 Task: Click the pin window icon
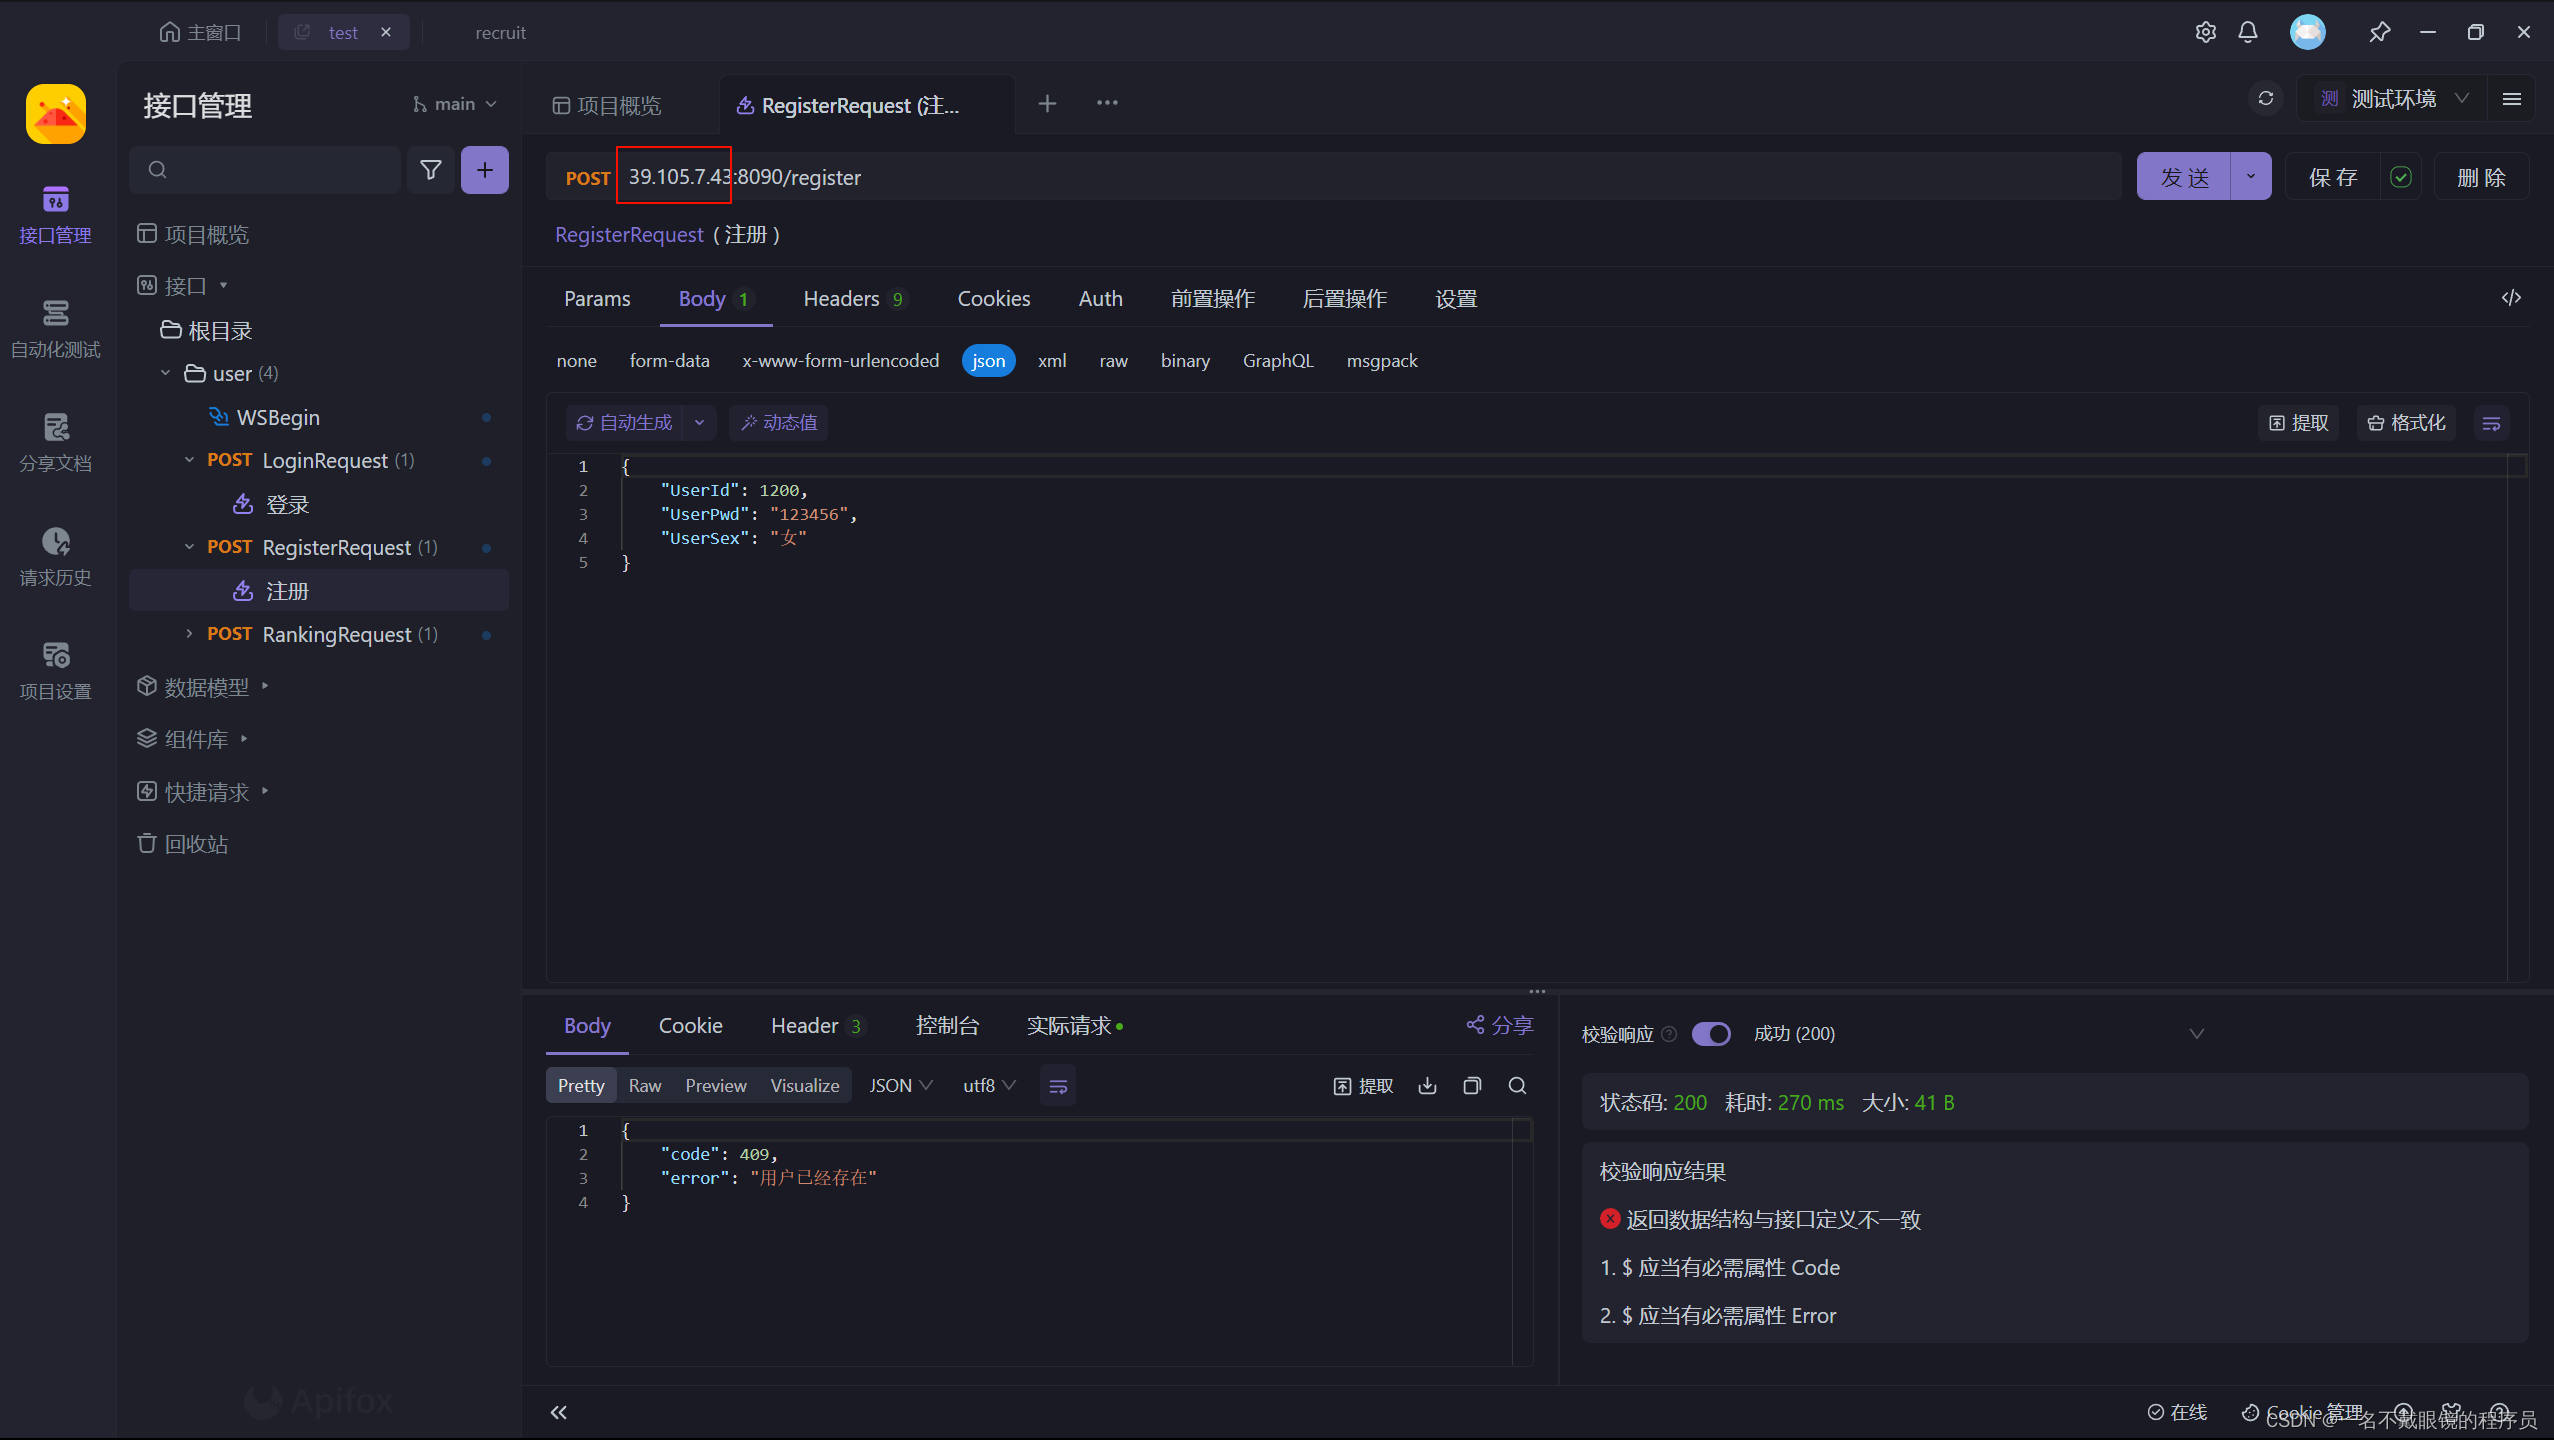click(2380, 32)
